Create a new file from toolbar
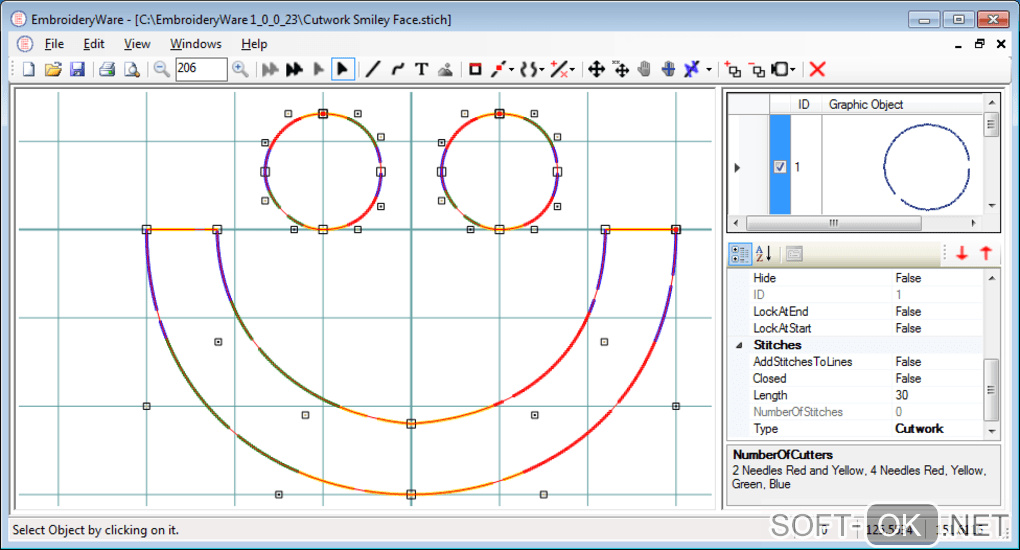 [x=28, y=69]
